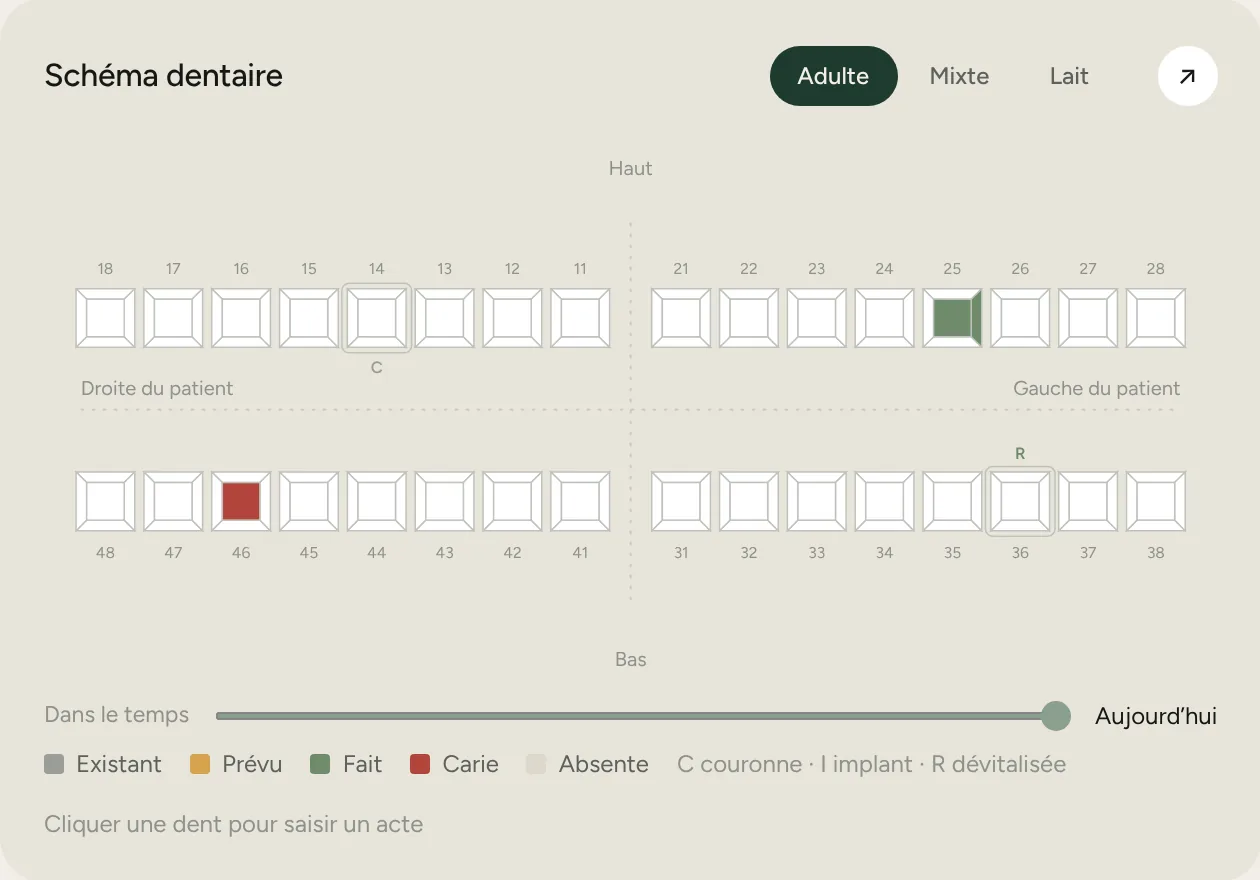The image size is (1260, 880).
Task: Click tooth 44 square
Action: click(x=377, y=501)
